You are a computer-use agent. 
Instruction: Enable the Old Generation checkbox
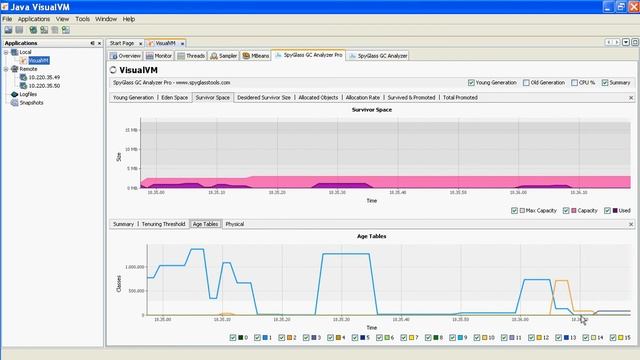pyautogui.click(x=526, y=82)
